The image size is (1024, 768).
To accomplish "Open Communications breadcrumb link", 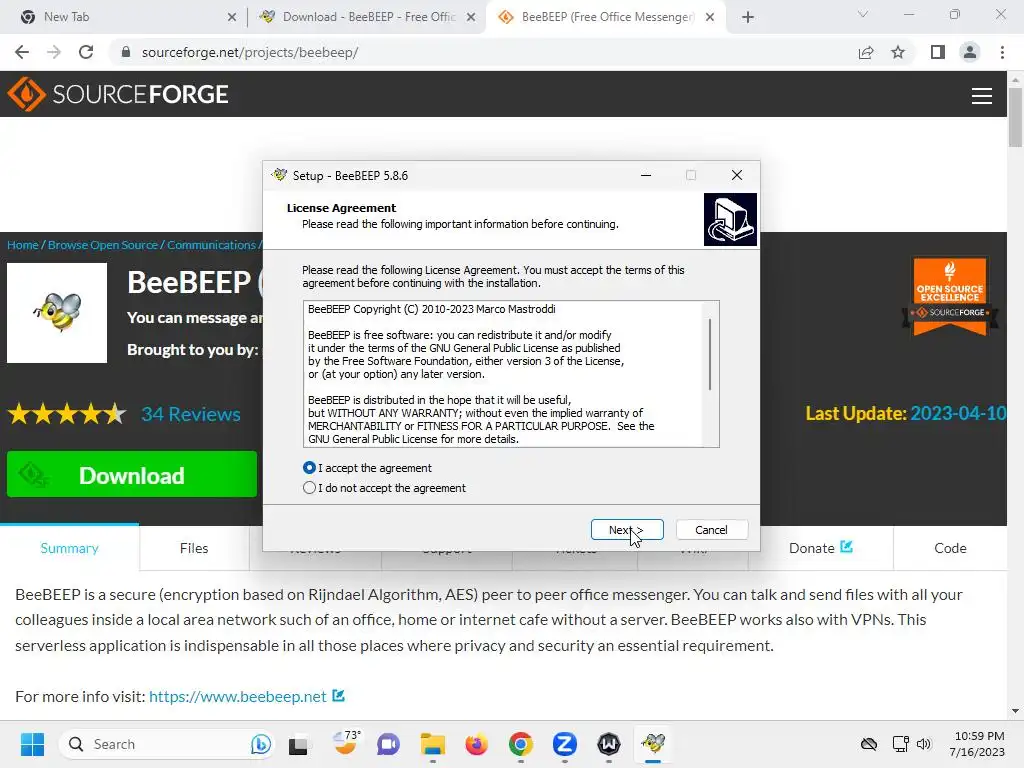I will pos(212,245).
